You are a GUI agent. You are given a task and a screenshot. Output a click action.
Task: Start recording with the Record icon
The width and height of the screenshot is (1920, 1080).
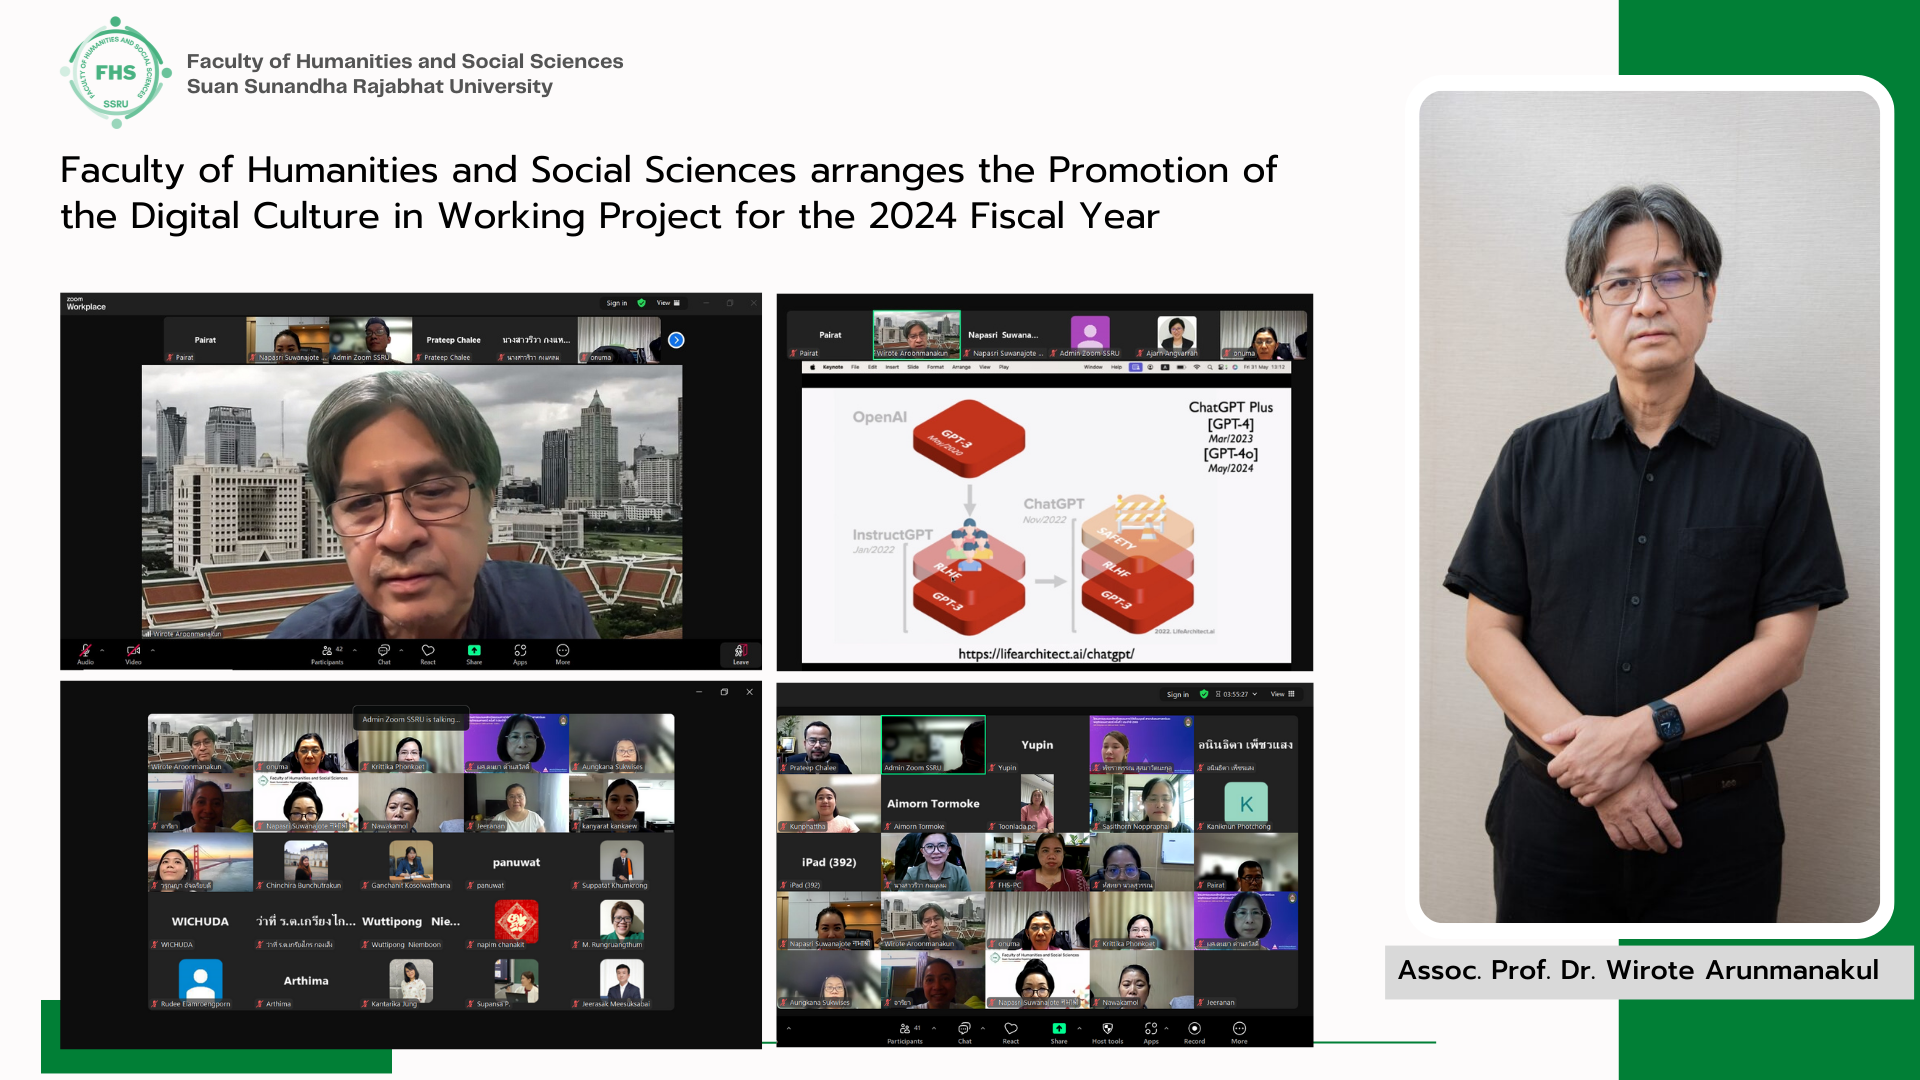(1194, 1030)
